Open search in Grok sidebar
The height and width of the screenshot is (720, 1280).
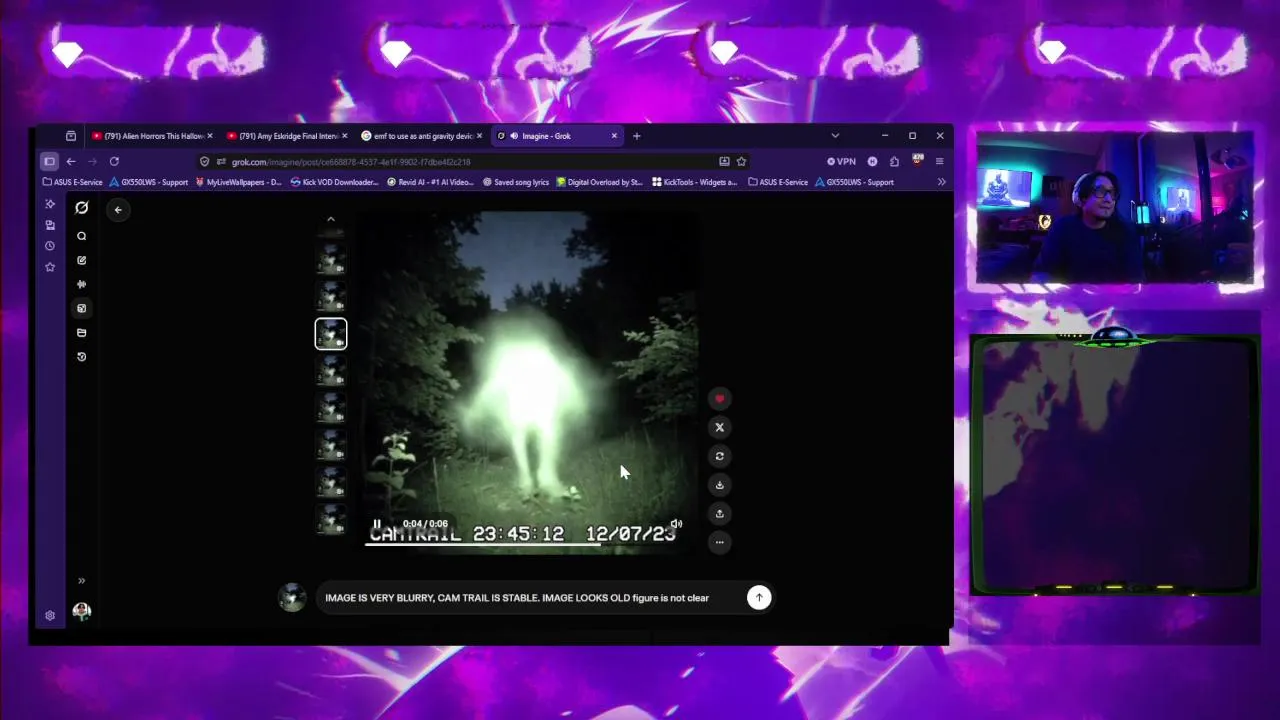click(82, 237)
